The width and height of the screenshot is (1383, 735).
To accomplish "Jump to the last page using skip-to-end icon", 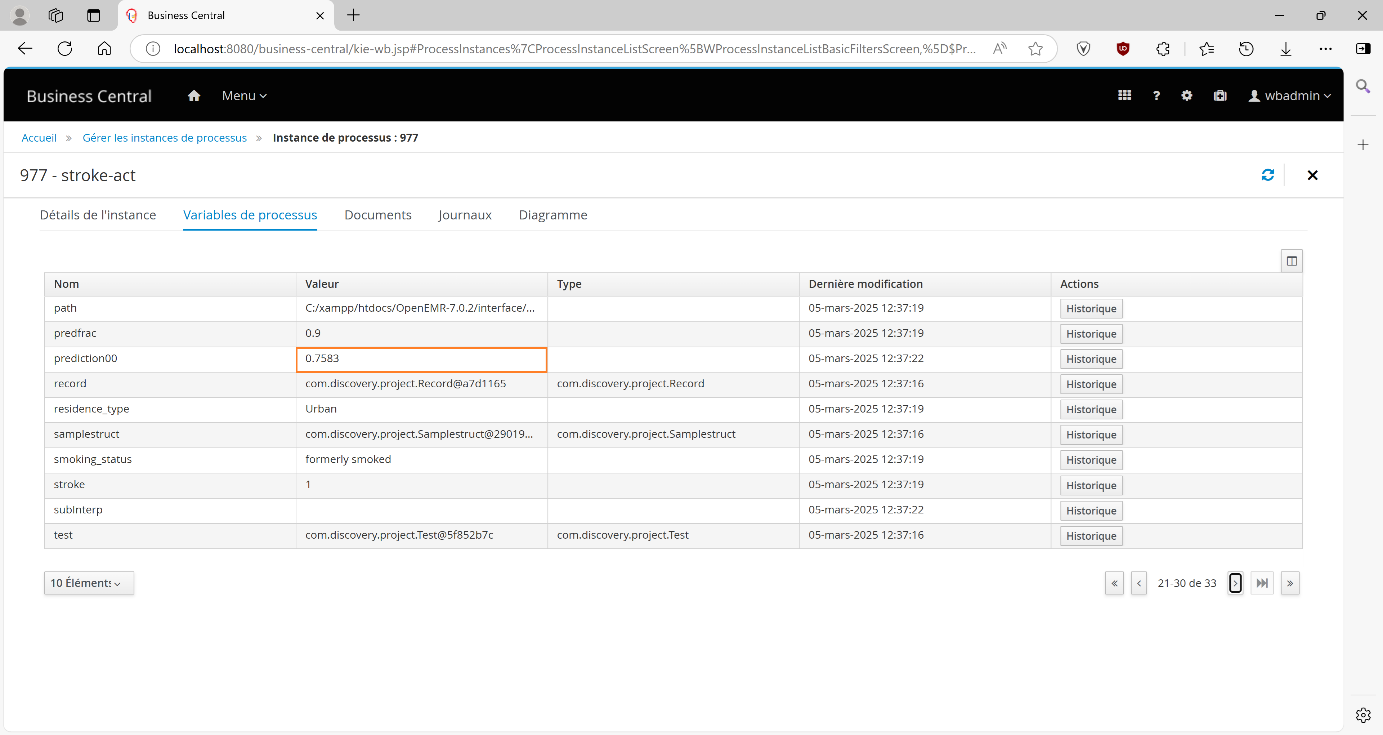I will (x=1261, y=583).
